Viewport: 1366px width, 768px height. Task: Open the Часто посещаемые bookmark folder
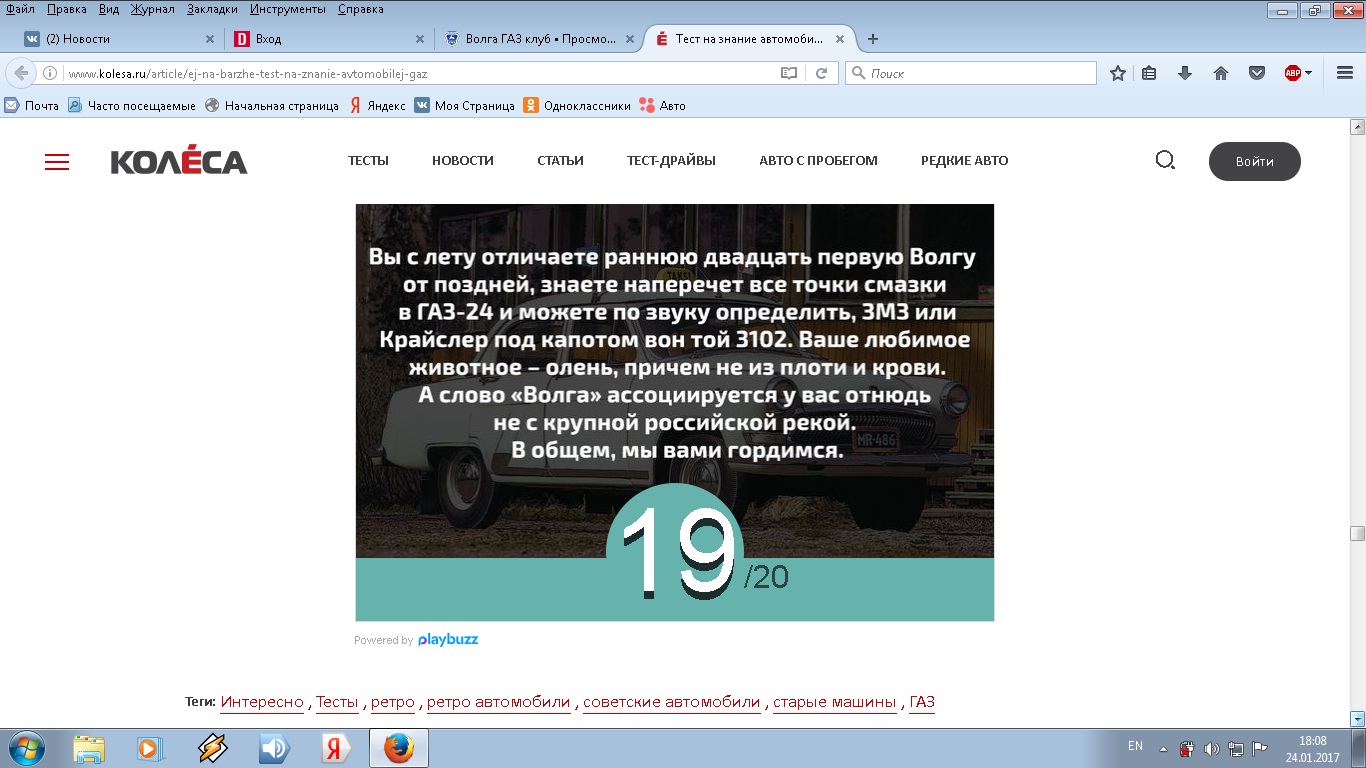click(131, 105)
